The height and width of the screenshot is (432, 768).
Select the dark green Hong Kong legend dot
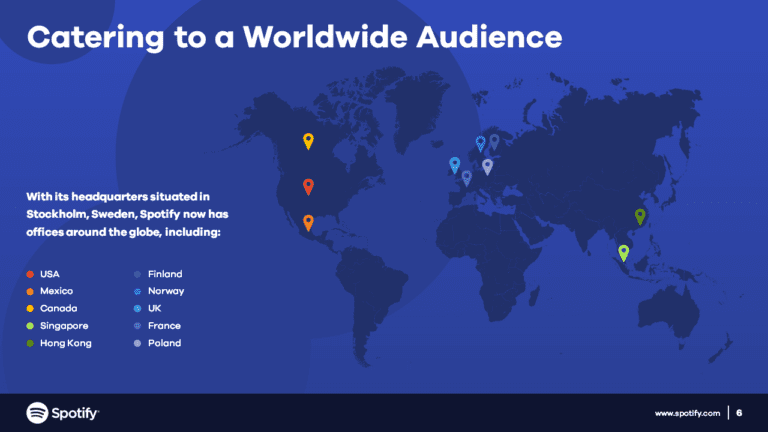pos(30,343)
